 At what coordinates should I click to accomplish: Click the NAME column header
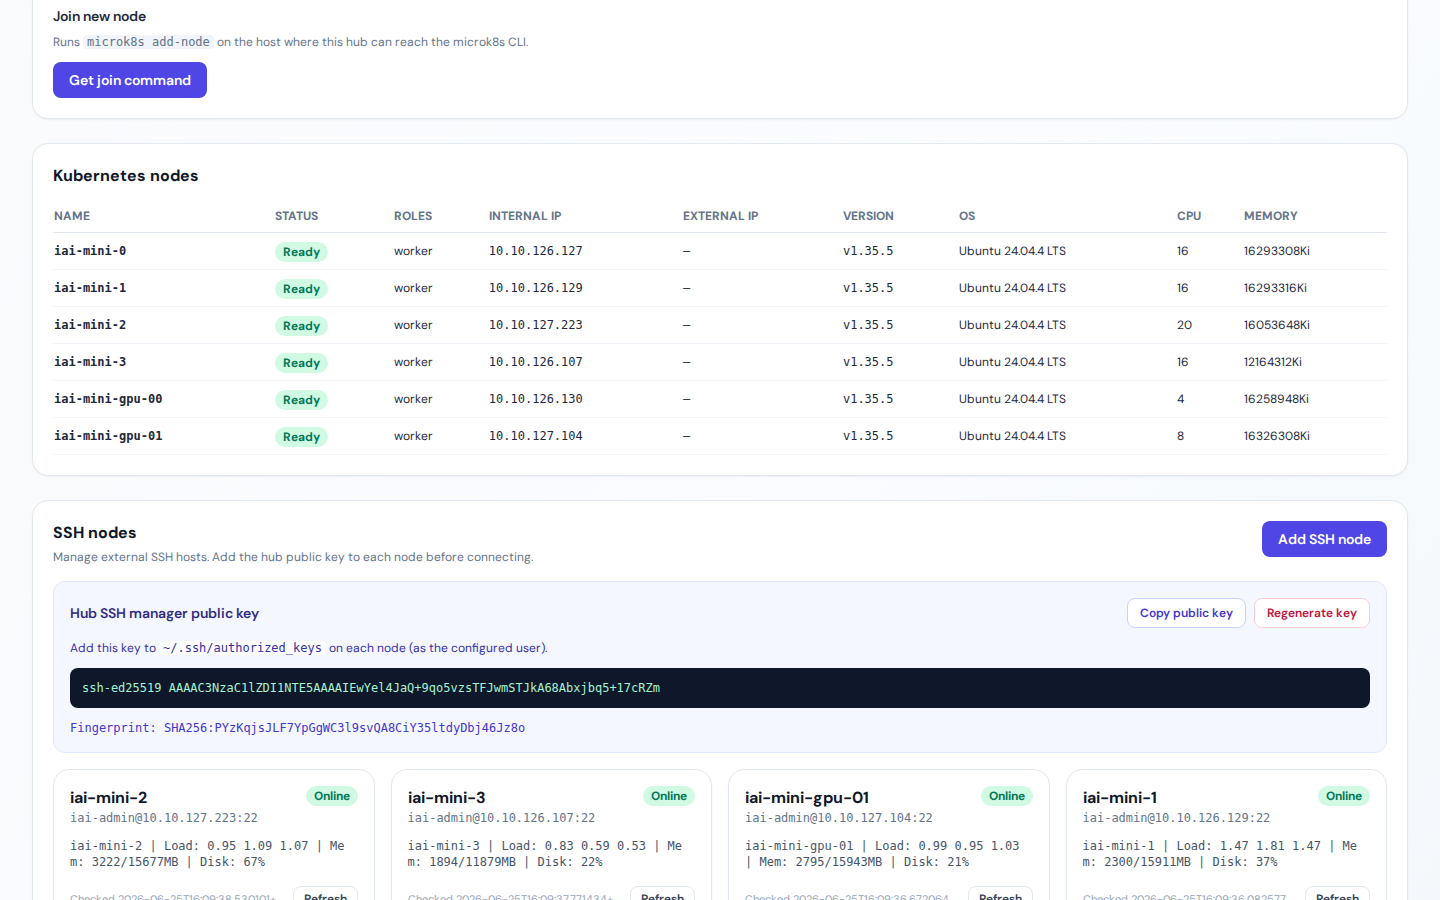[x=72, y=216]
